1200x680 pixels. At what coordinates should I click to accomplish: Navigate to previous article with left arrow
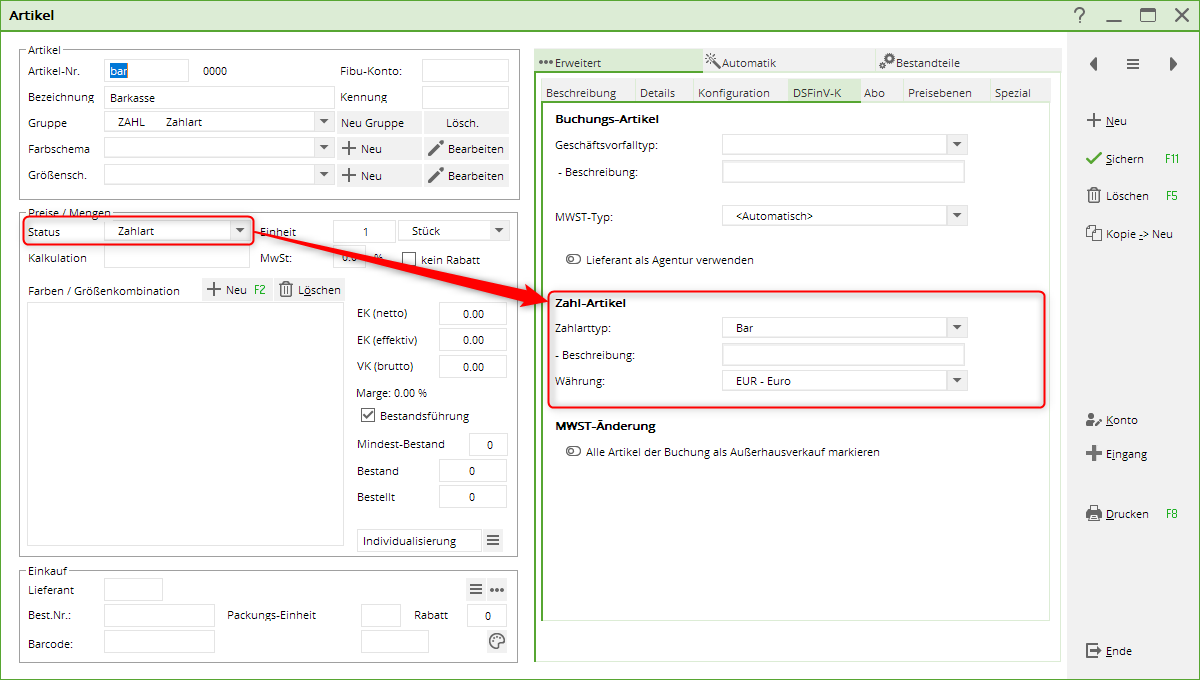click(1093, 64)
